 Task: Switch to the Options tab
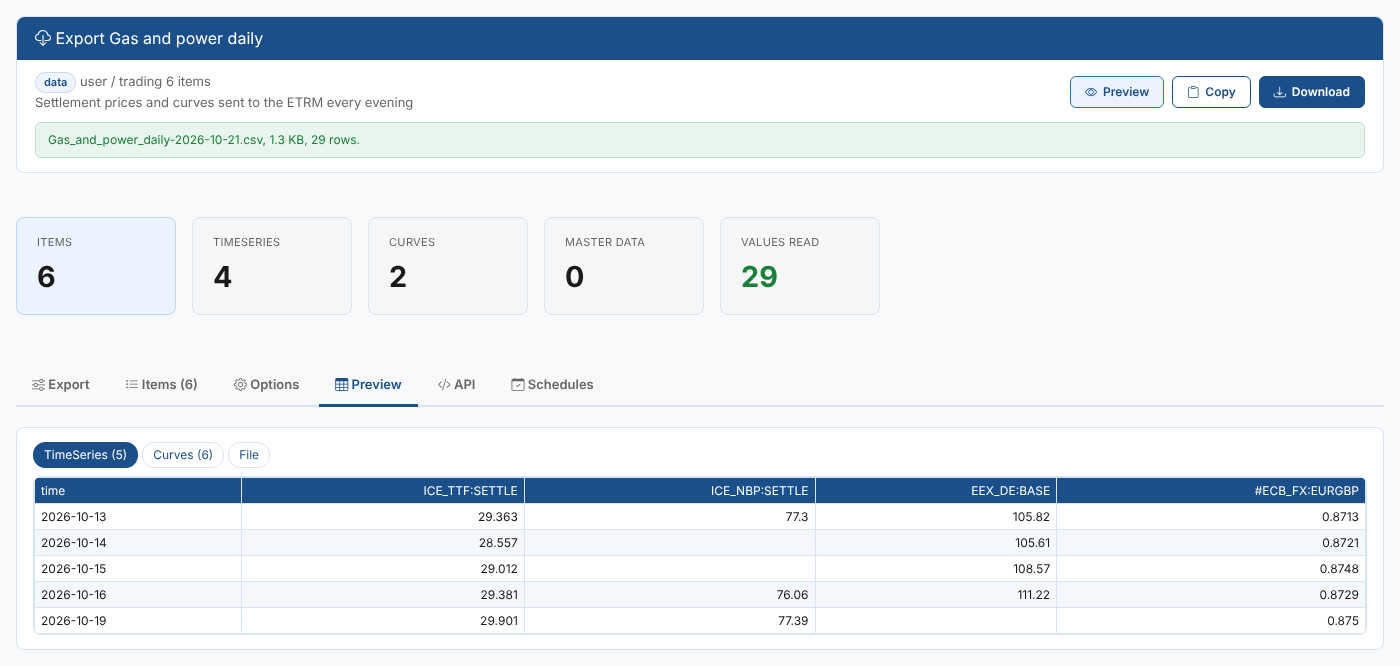point(267,384)
